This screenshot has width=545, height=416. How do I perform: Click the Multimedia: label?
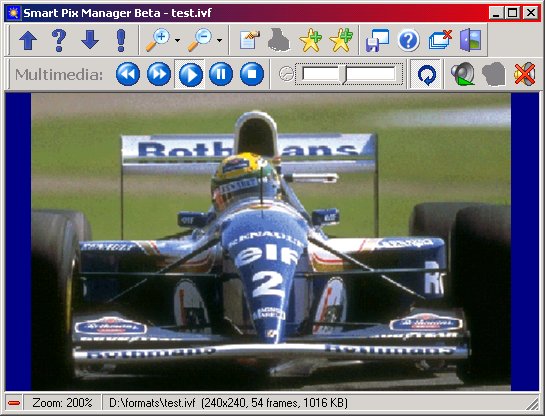[59, 74]
